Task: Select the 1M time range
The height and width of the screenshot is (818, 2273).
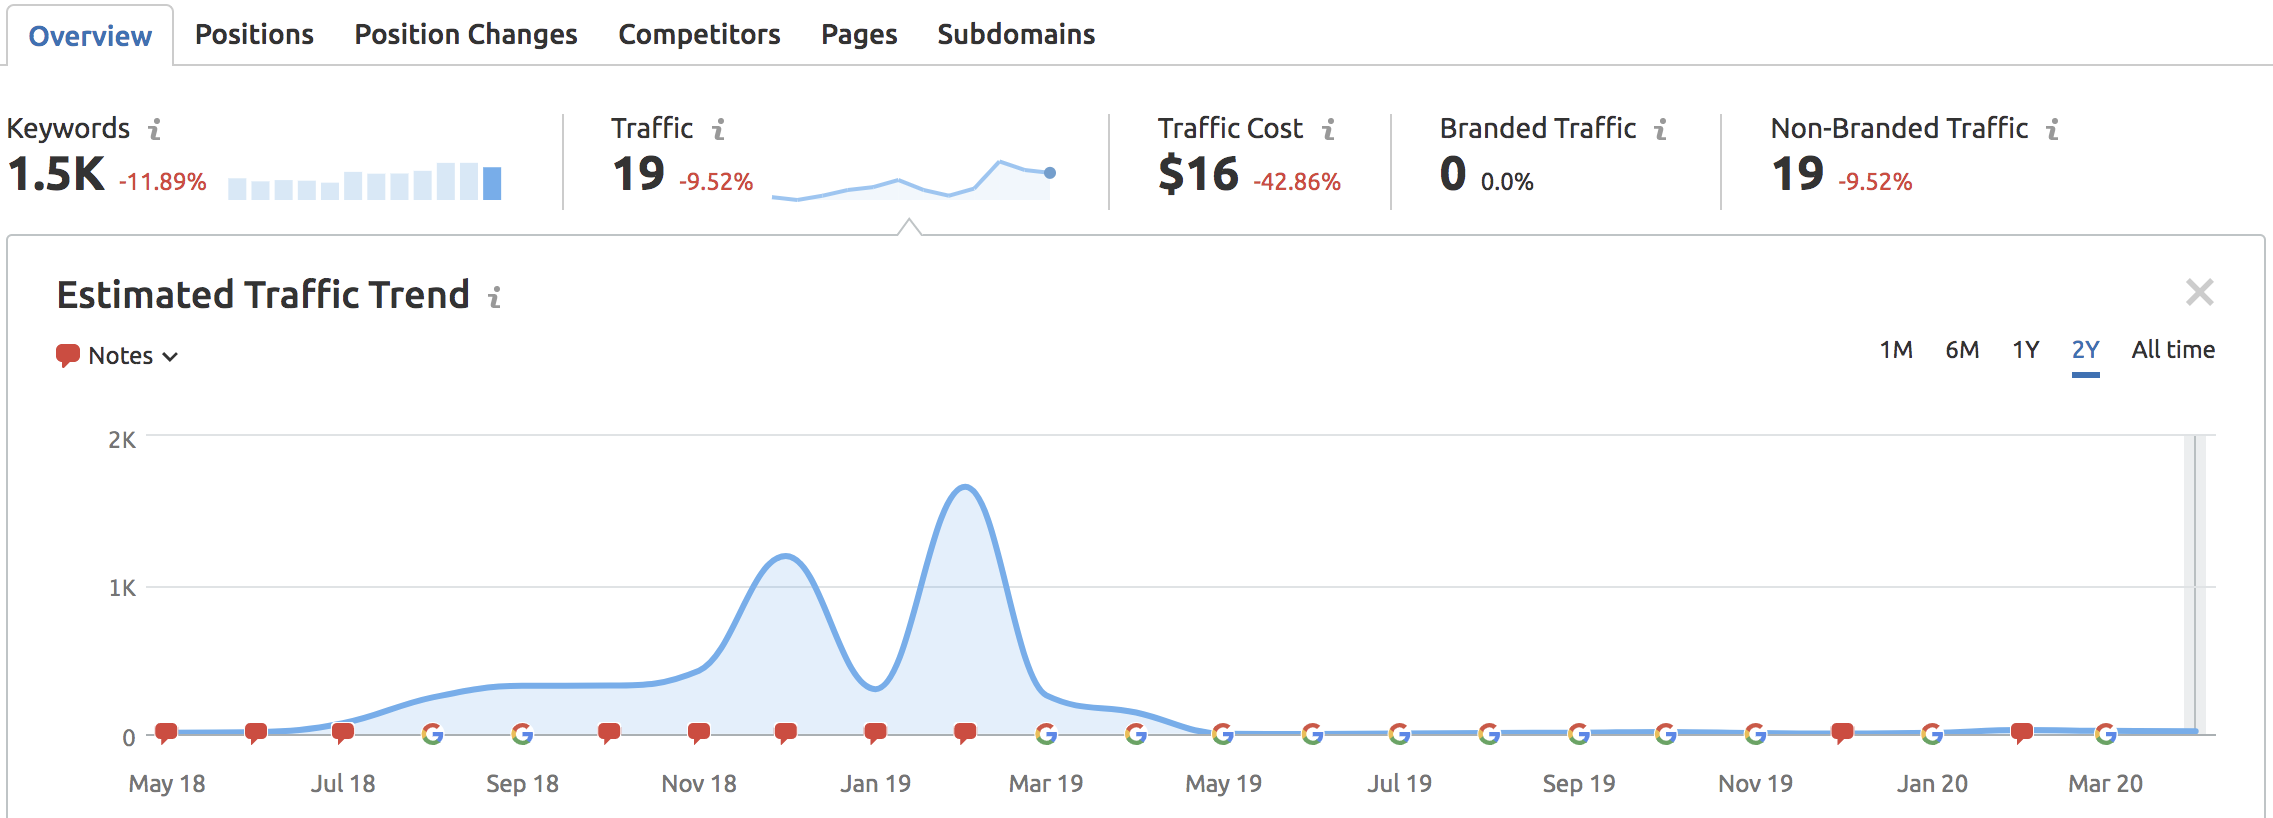Action: pyautogui.click(x=1895, y=350)
